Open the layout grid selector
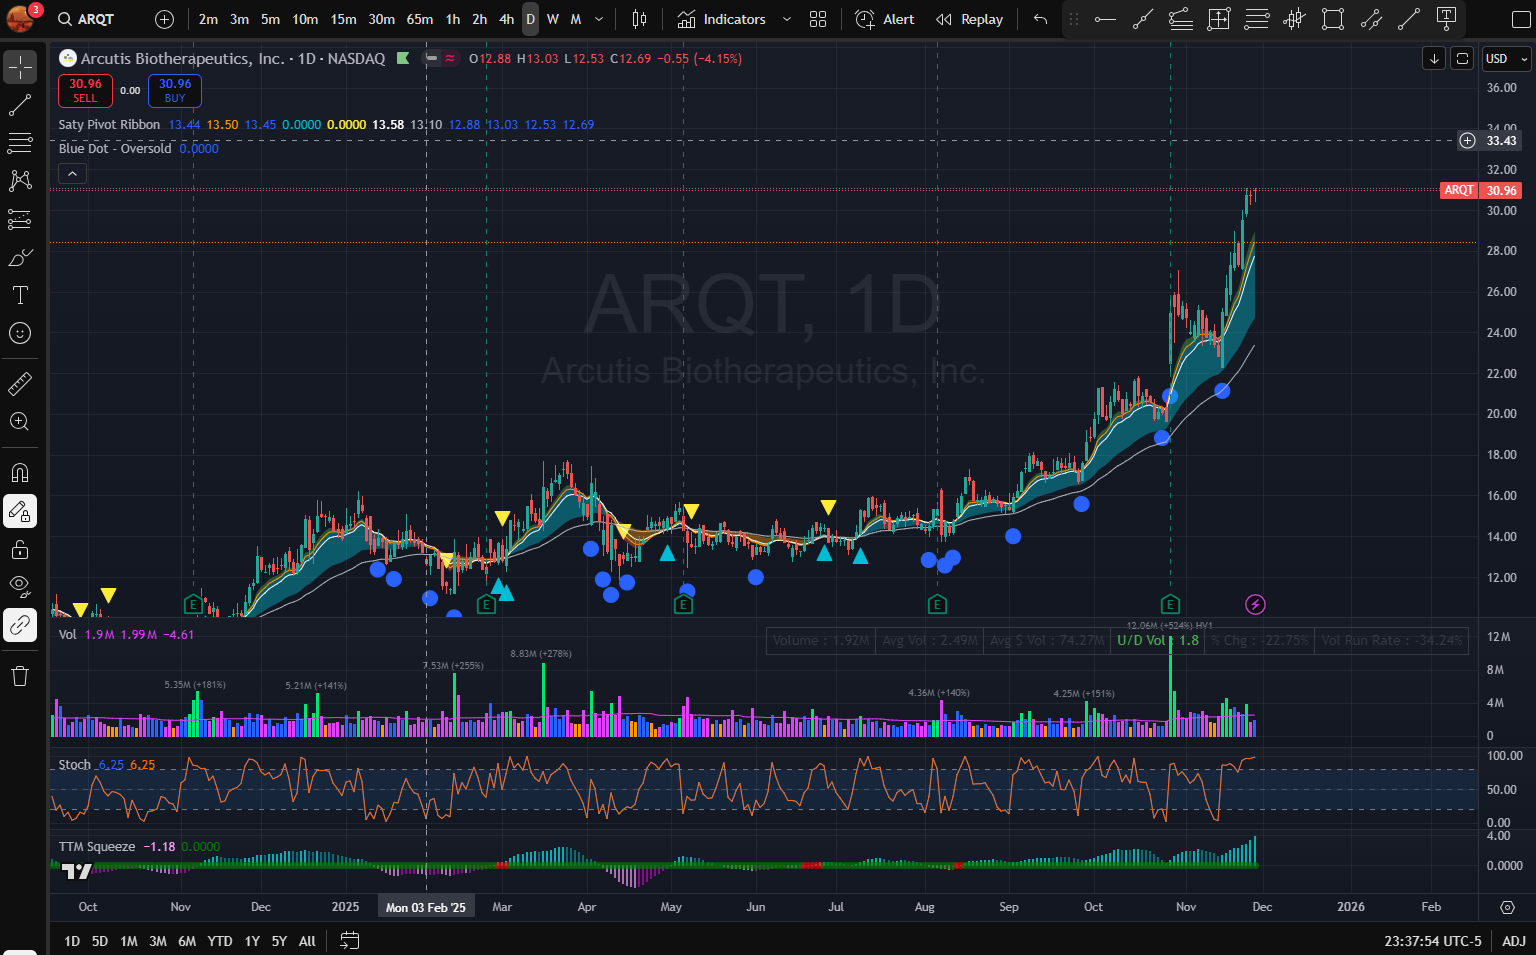The image size is (1536, 955). tap(818, 19)
